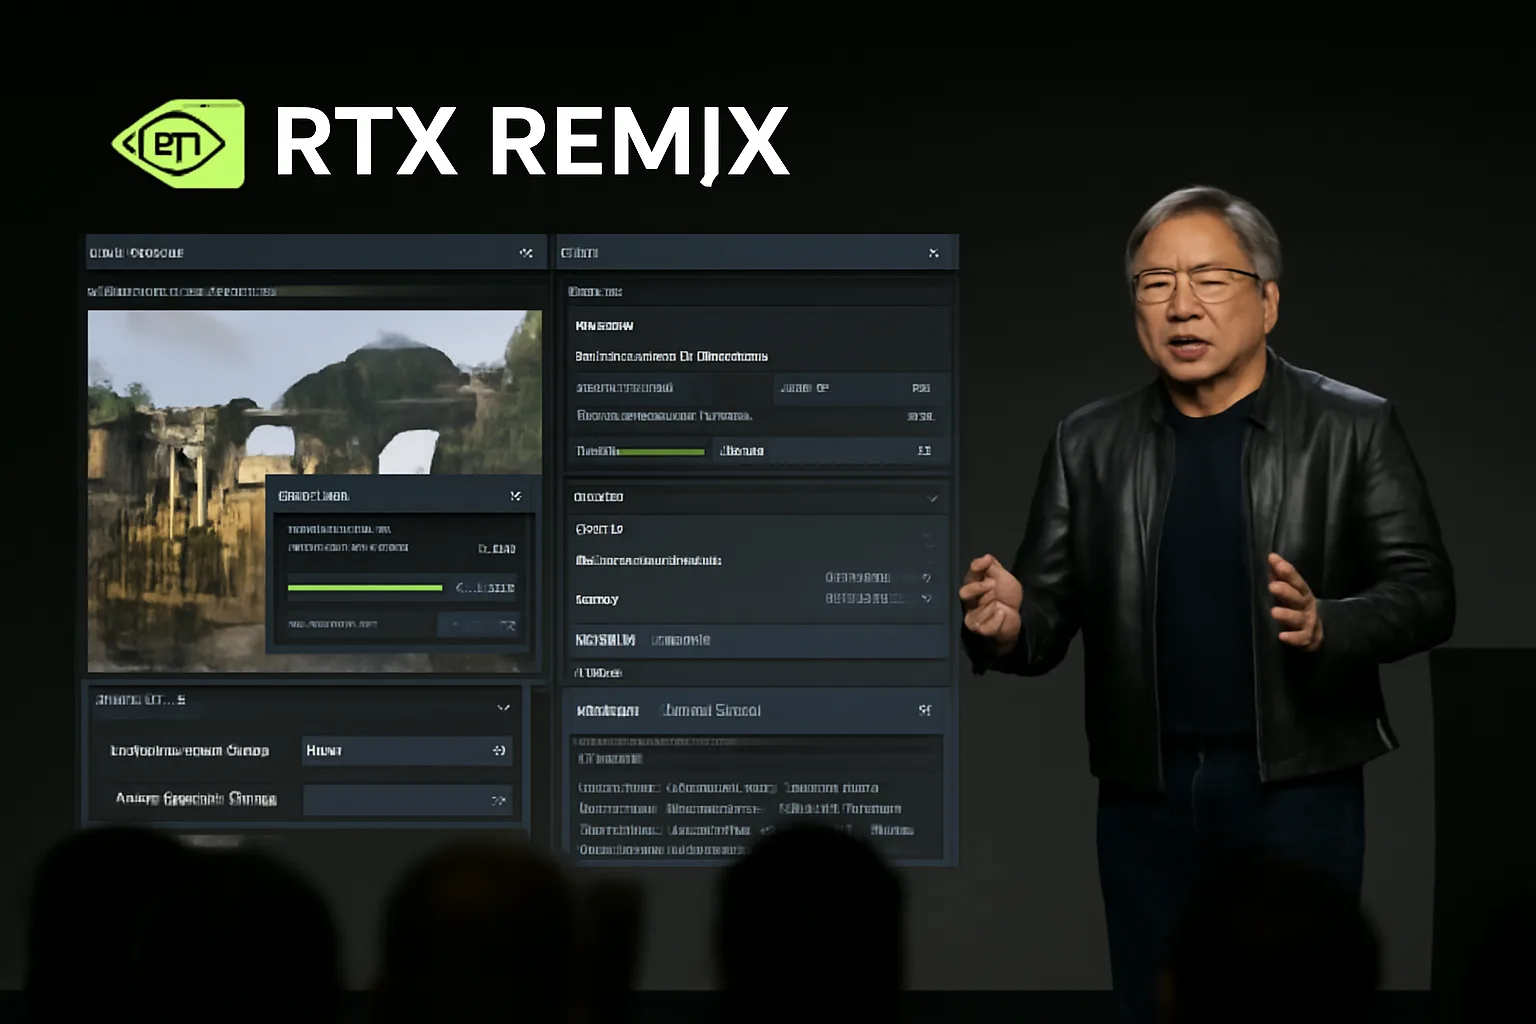Open the dropdown showing 'Hıwr'
This screenshot has height=1024, width=1536.
pyautogui.click(x=407, y=750)
